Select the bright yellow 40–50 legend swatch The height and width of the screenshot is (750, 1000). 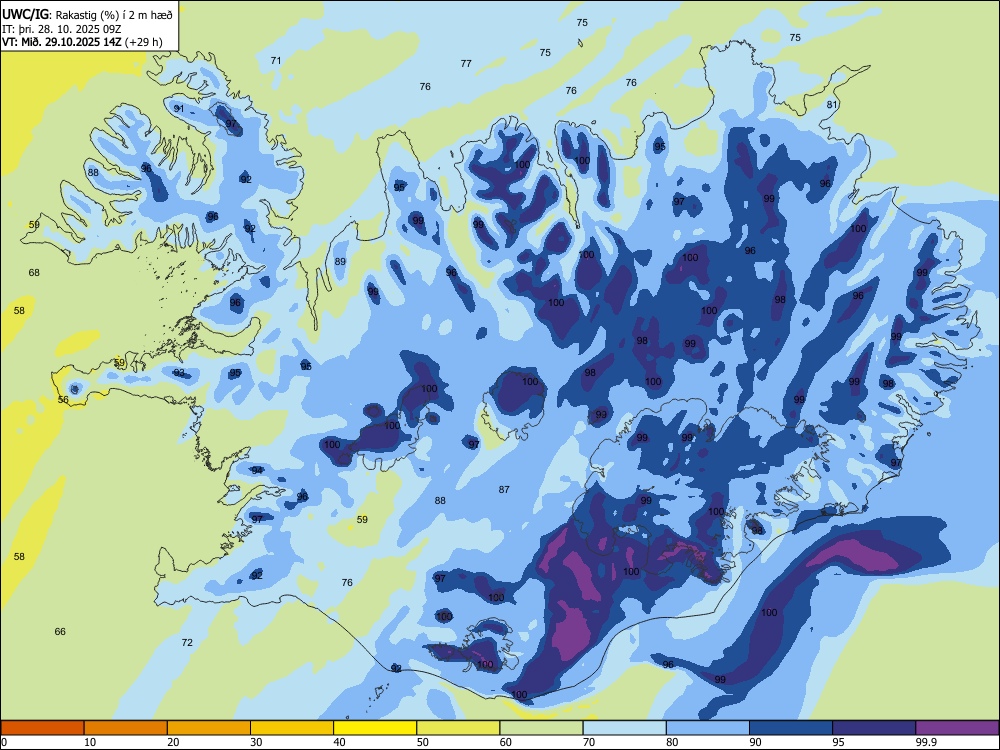click(x=375, y=728)
